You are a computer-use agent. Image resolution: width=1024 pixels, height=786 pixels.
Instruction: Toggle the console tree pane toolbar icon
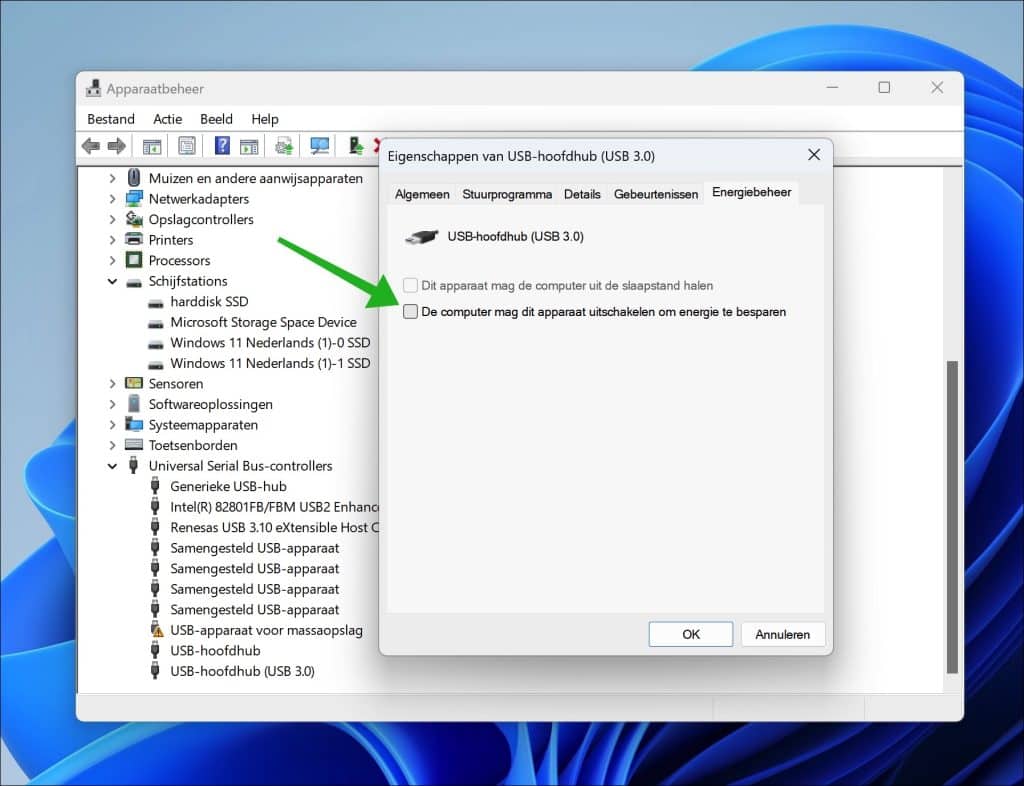152,146
